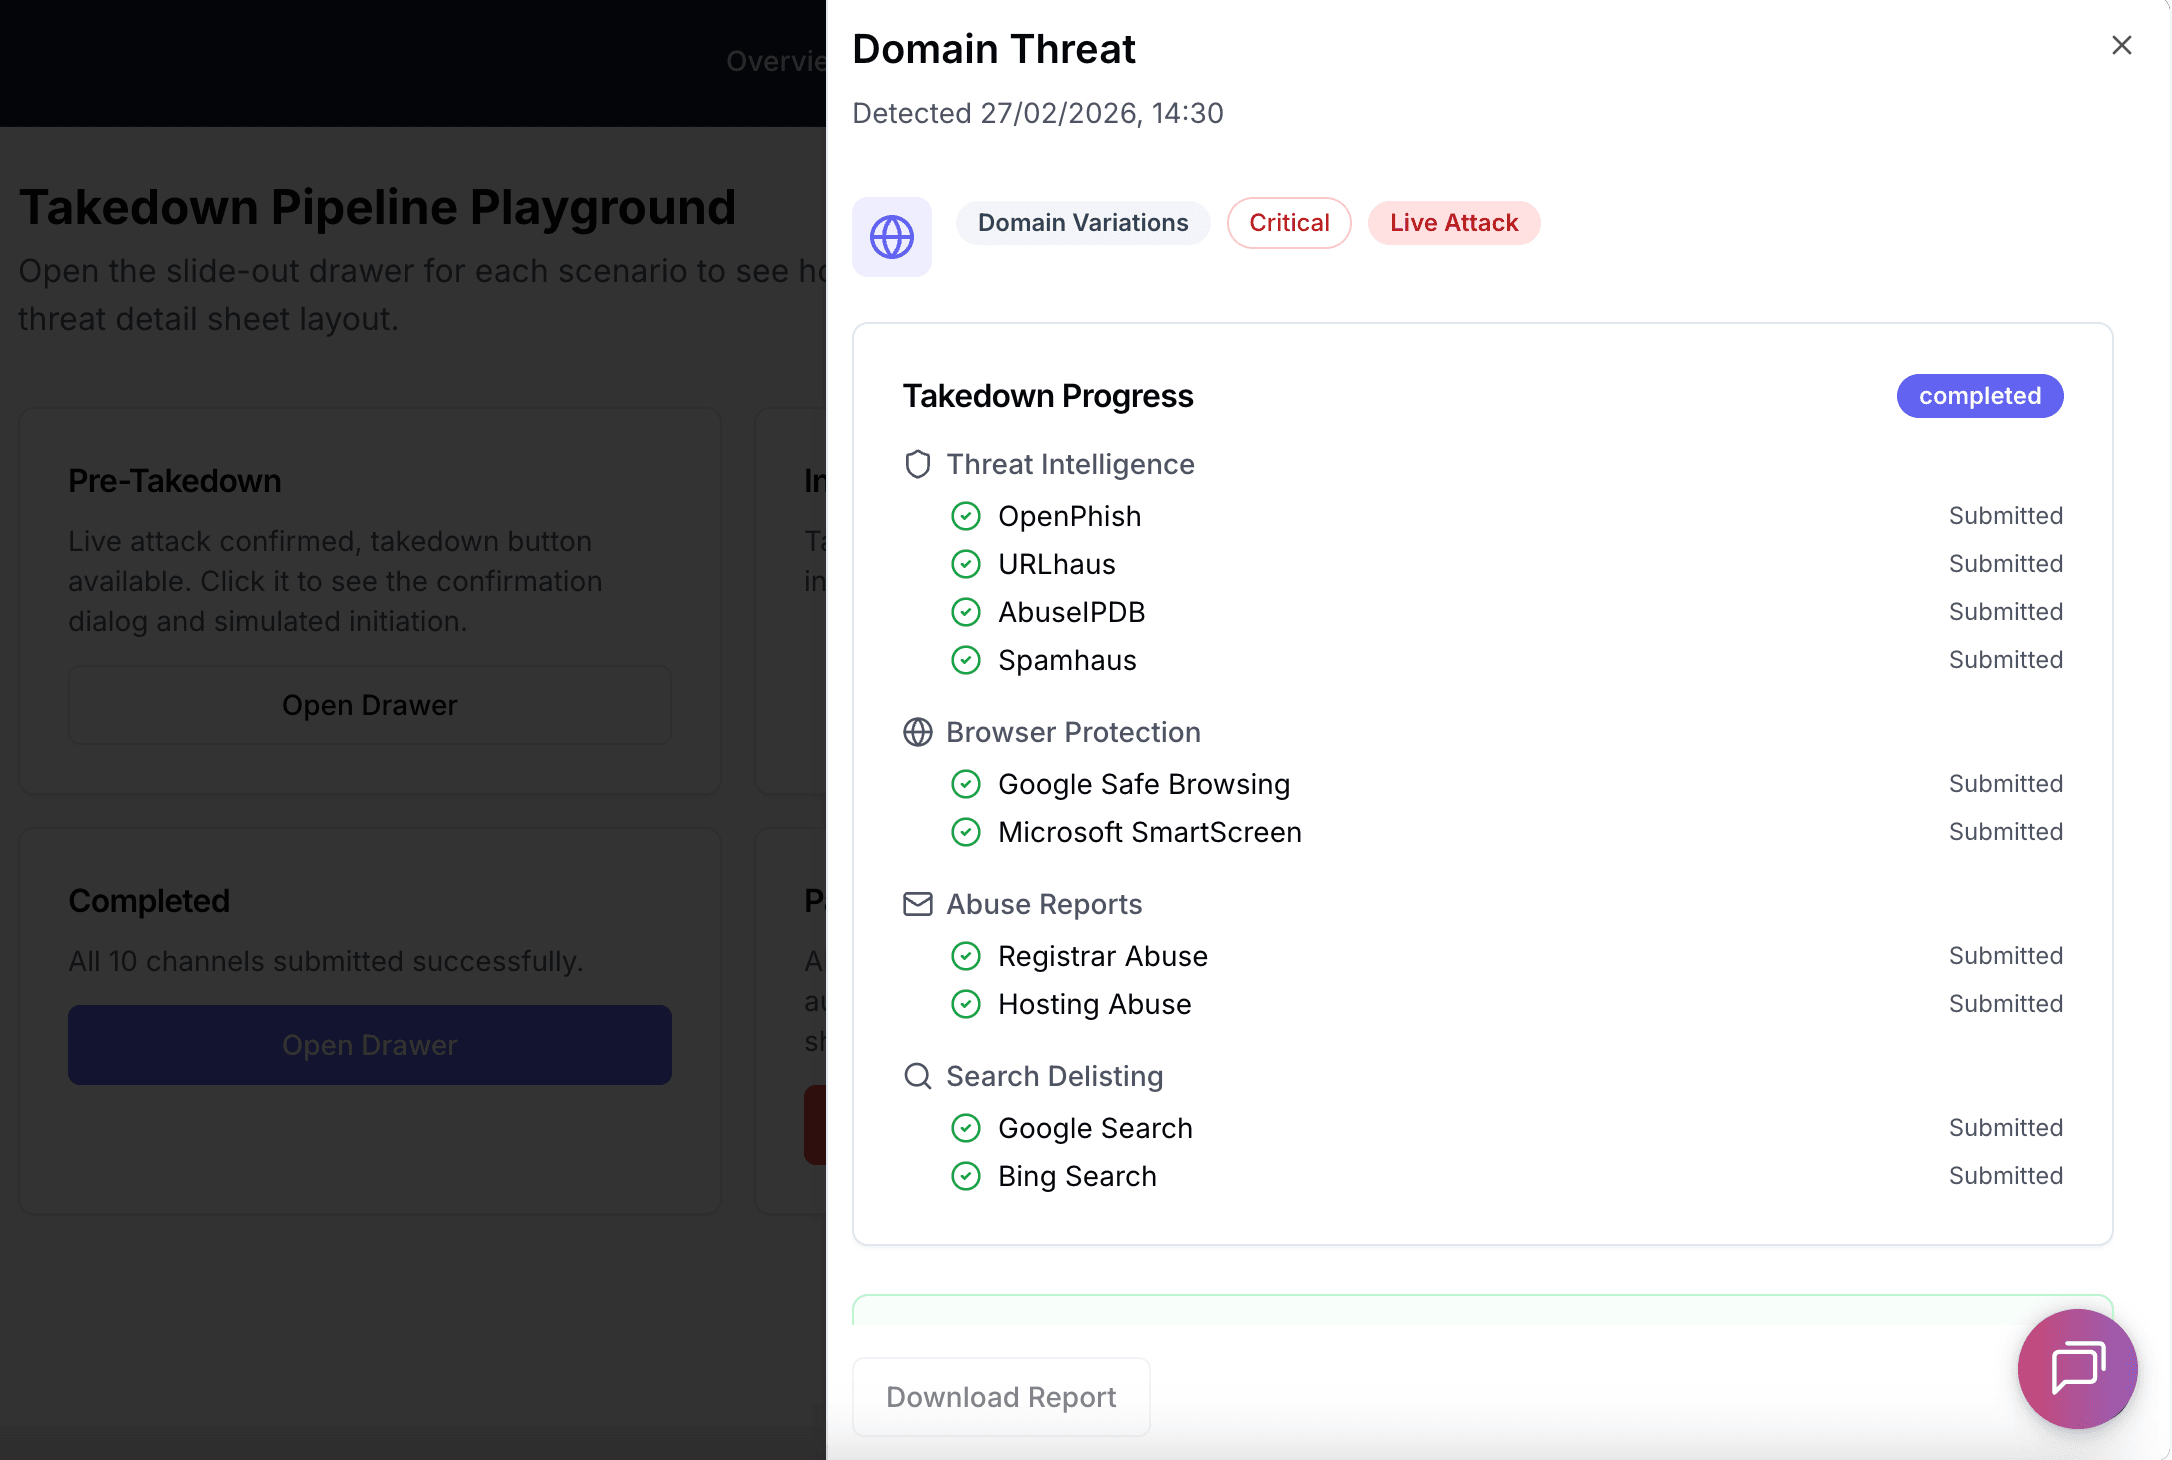Click the Download Report button
Screen dimensions: 2172x1460
[1001, 1397]
